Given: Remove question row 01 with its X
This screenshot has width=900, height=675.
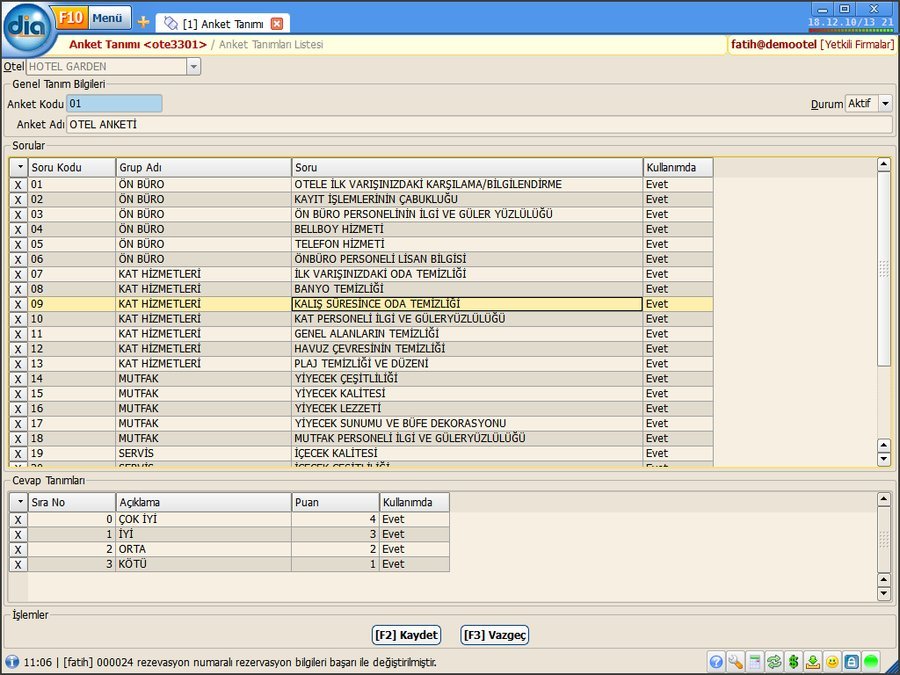Looking at the screenshot, I should (18, 185).
